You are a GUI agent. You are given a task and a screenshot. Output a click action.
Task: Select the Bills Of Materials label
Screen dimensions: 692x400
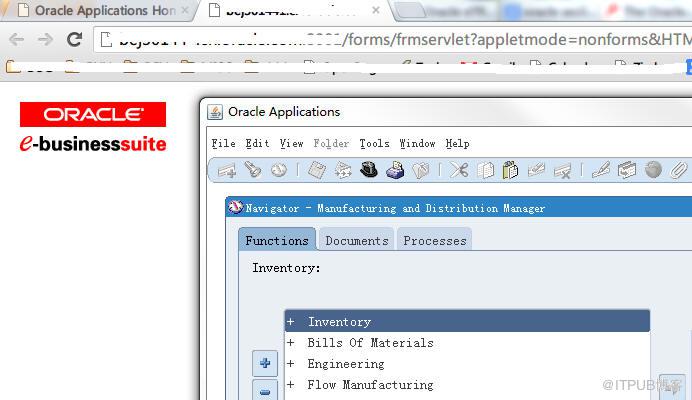coord(370,343)
